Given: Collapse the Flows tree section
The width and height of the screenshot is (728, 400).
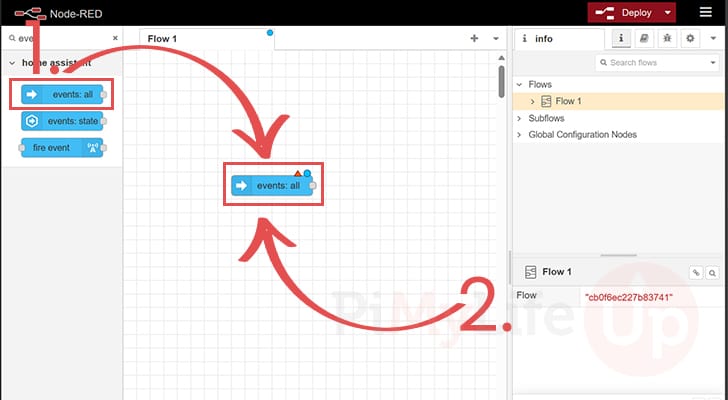Looking at the screenshot, I should 519,84.
